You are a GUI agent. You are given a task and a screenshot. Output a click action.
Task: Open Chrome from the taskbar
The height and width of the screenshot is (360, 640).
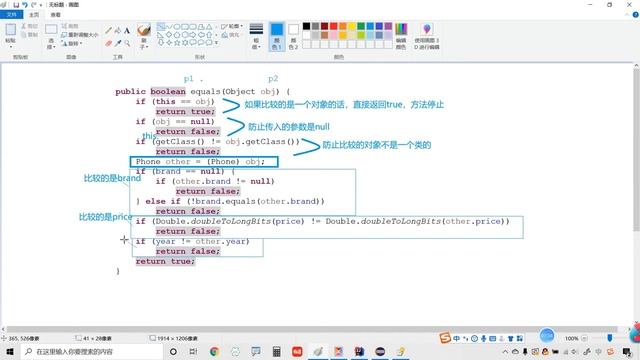point(214,351)
